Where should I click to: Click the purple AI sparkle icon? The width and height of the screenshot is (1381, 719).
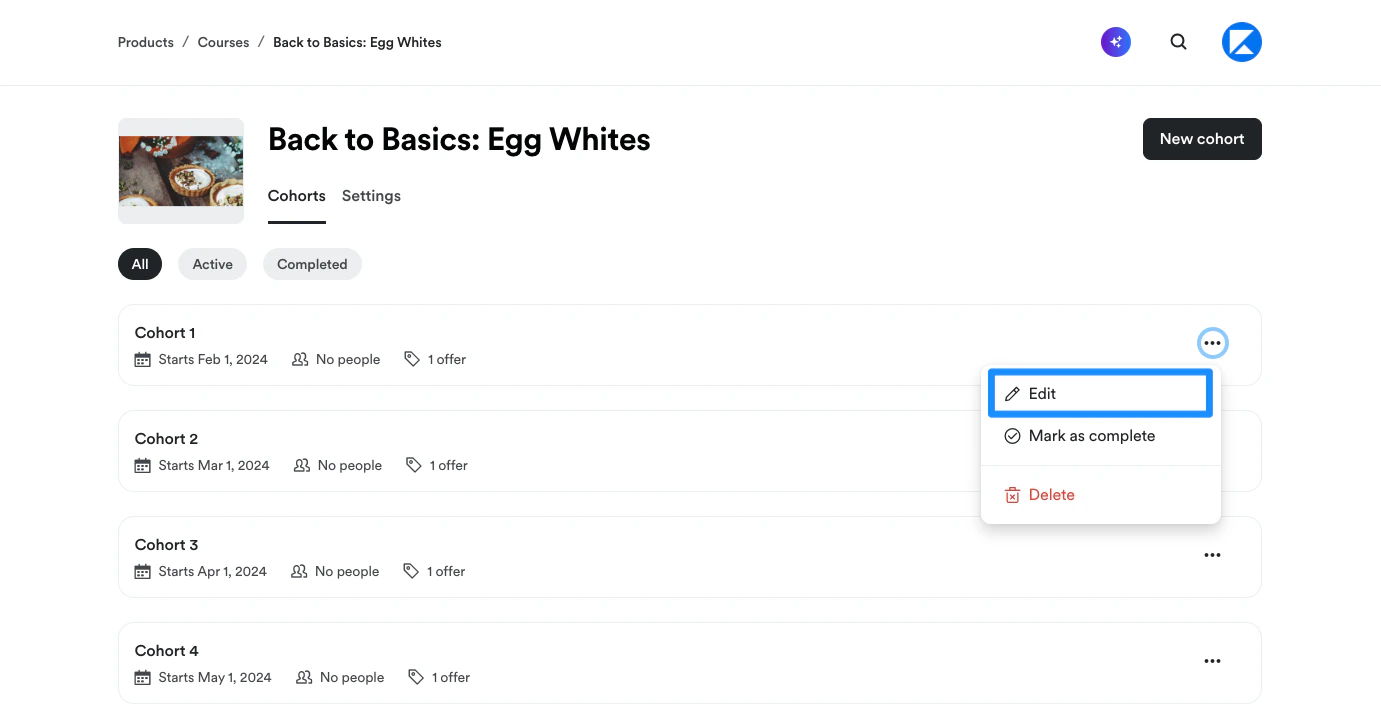tap(1116, 42)
